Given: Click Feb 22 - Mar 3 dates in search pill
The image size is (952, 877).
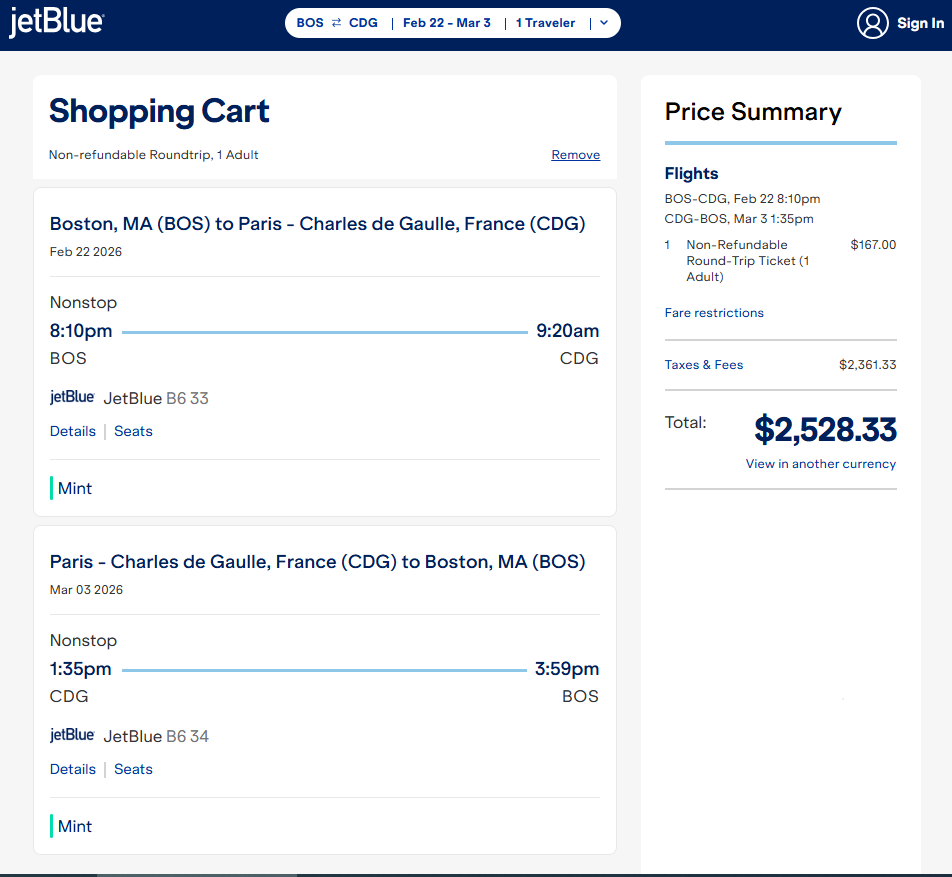Looking at the screenshot, I should 447,22.
